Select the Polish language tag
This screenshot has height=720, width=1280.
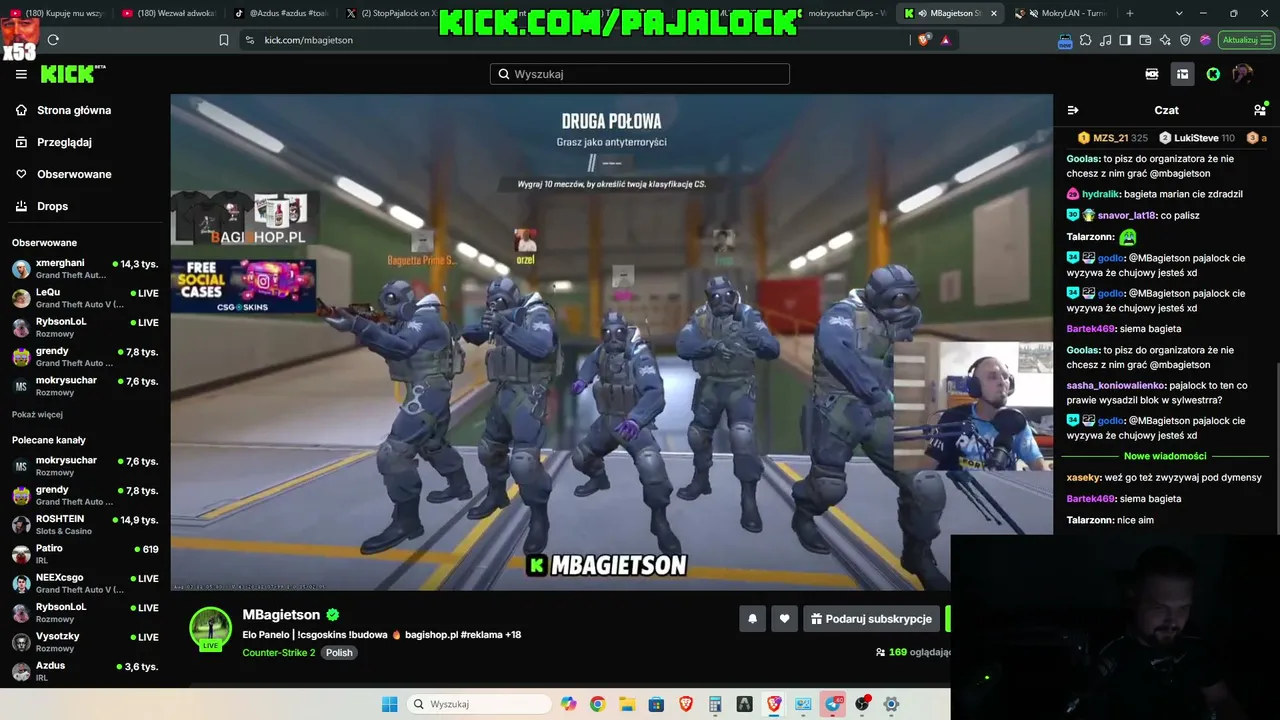click(x=339, y=653)
